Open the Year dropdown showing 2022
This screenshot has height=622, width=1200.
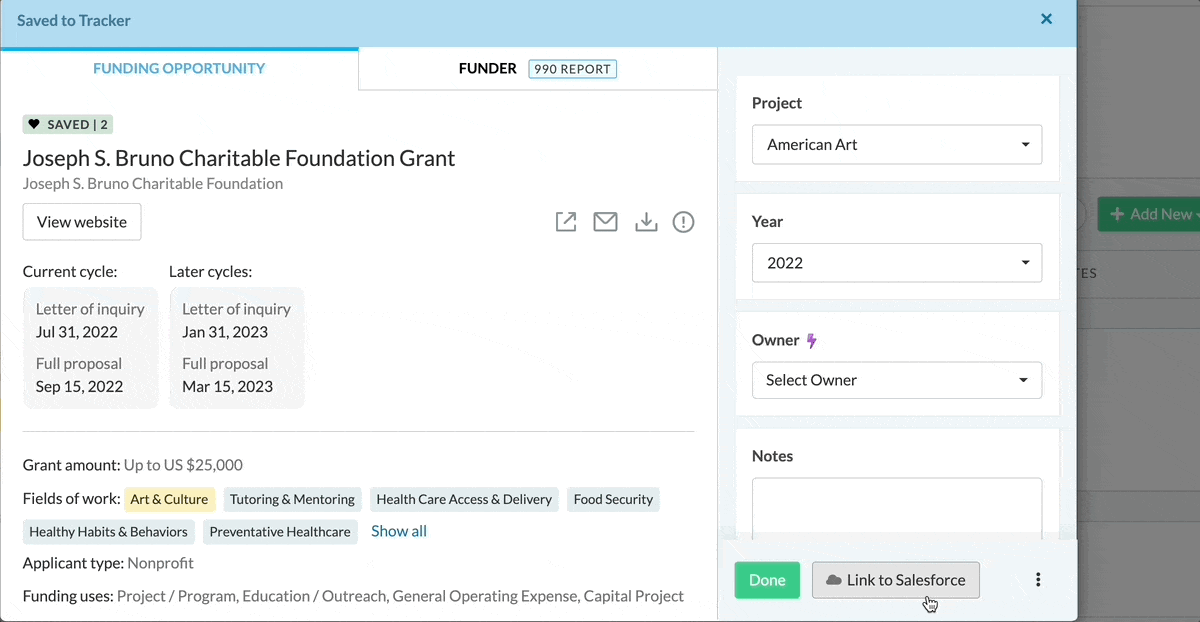tap(897, 263)
